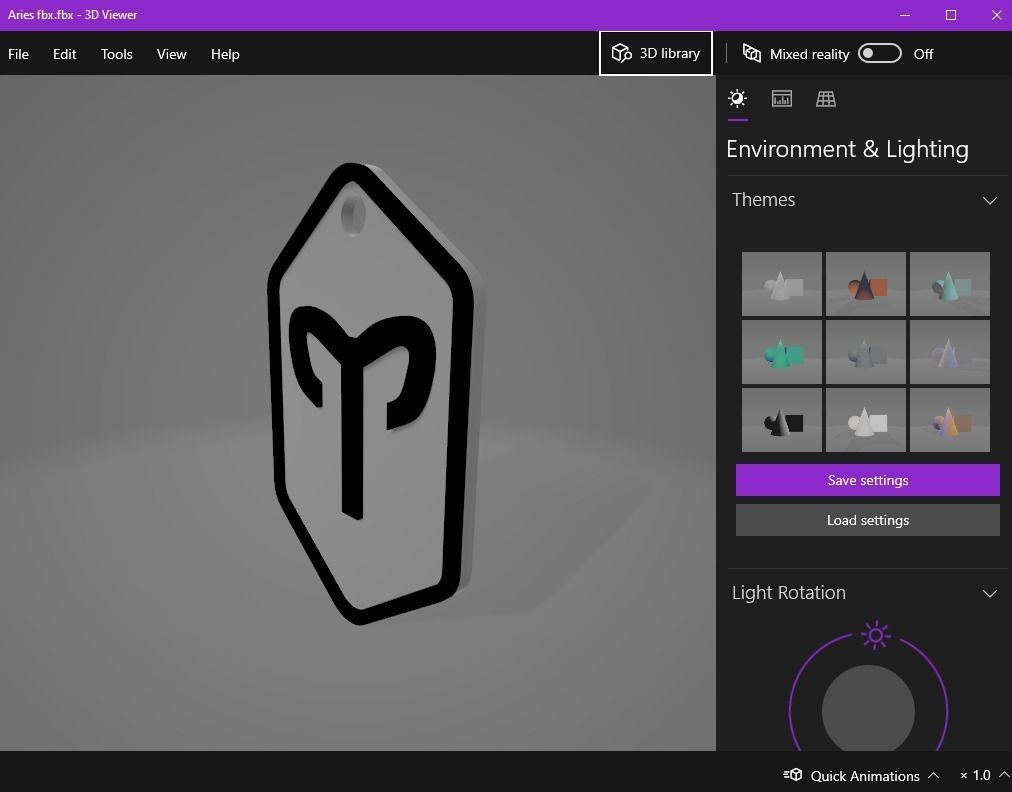This screenshot has height=792, width=1012.
Task: Open the View menu
Action: click(x=171, y=54)
